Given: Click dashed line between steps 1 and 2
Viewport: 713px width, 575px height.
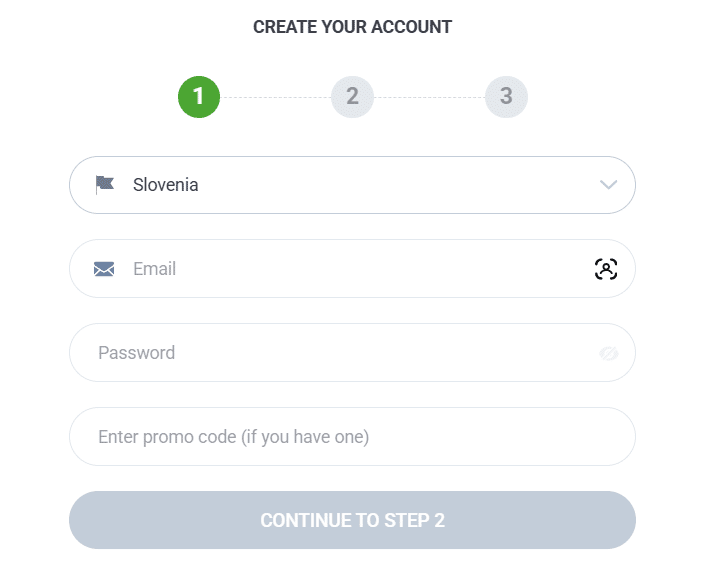Looking at the screenshot, I should [x=276, y=97].
